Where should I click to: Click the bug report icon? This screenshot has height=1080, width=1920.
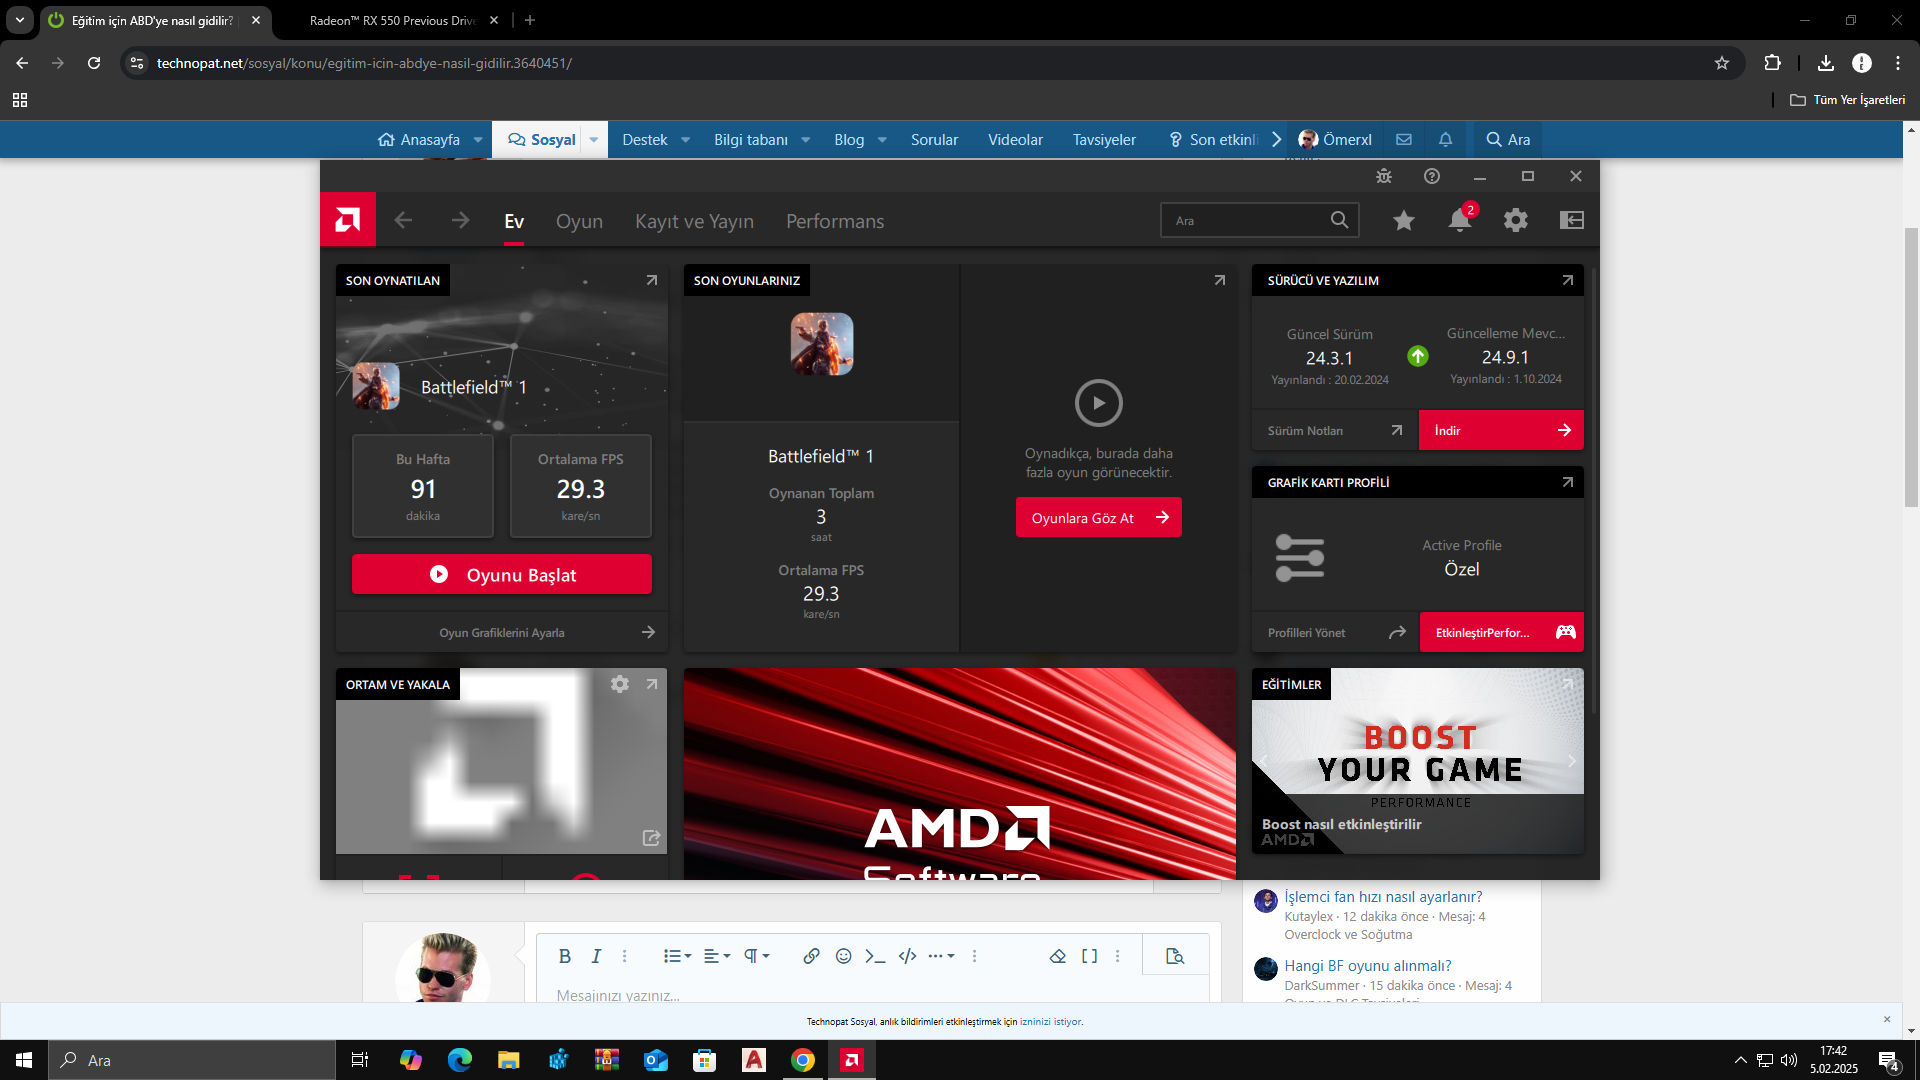click(x=1383, y=176)
